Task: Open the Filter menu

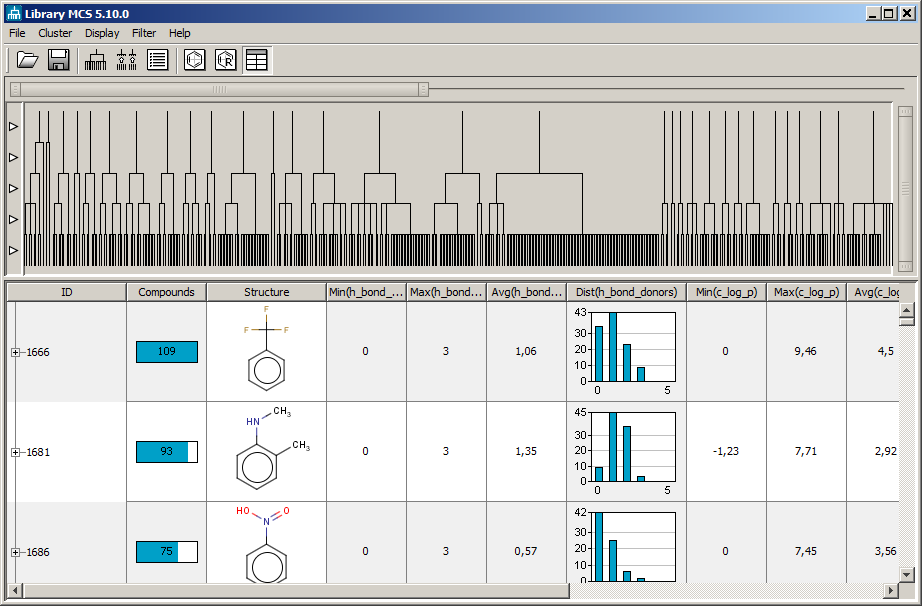Action: pos(144,33)
